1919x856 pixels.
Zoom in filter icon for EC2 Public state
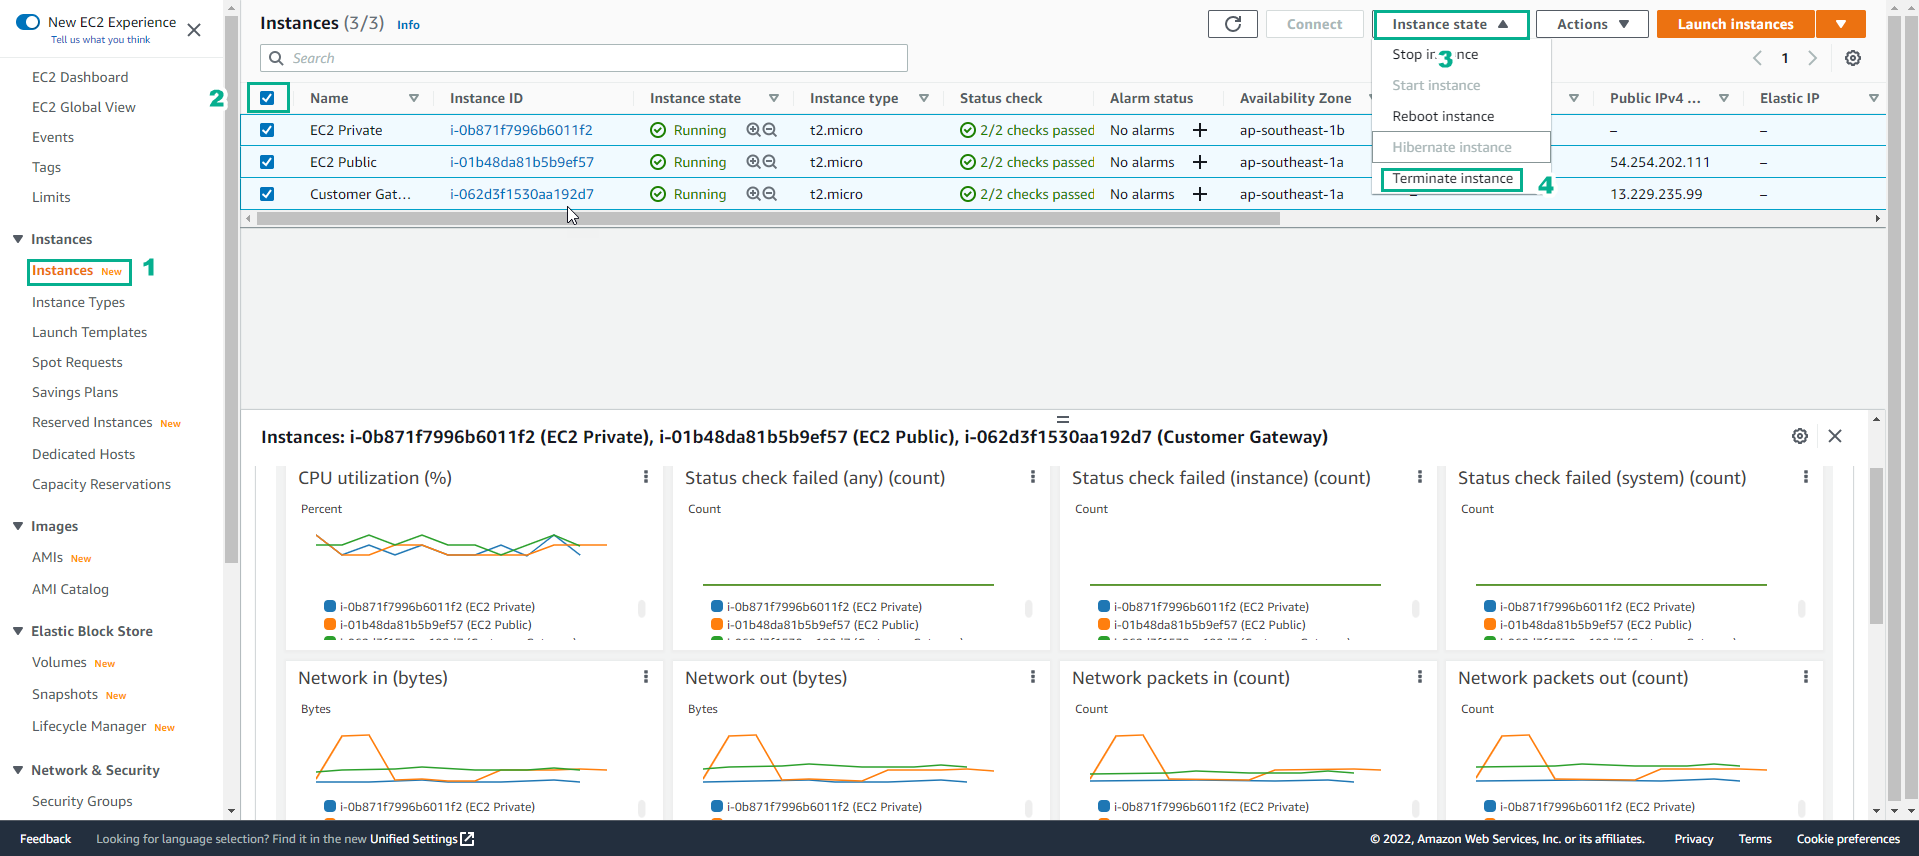753,162
